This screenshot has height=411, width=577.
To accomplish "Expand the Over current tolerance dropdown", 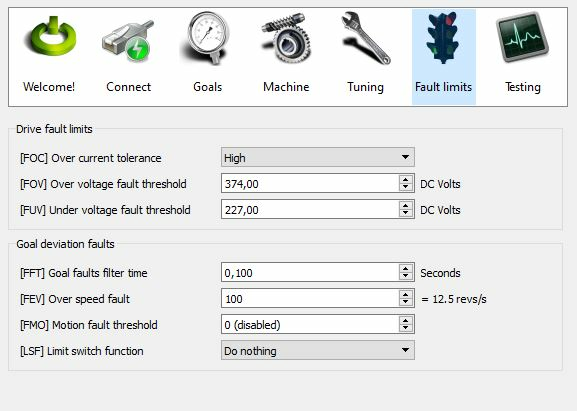I will [x=318, y=157].
